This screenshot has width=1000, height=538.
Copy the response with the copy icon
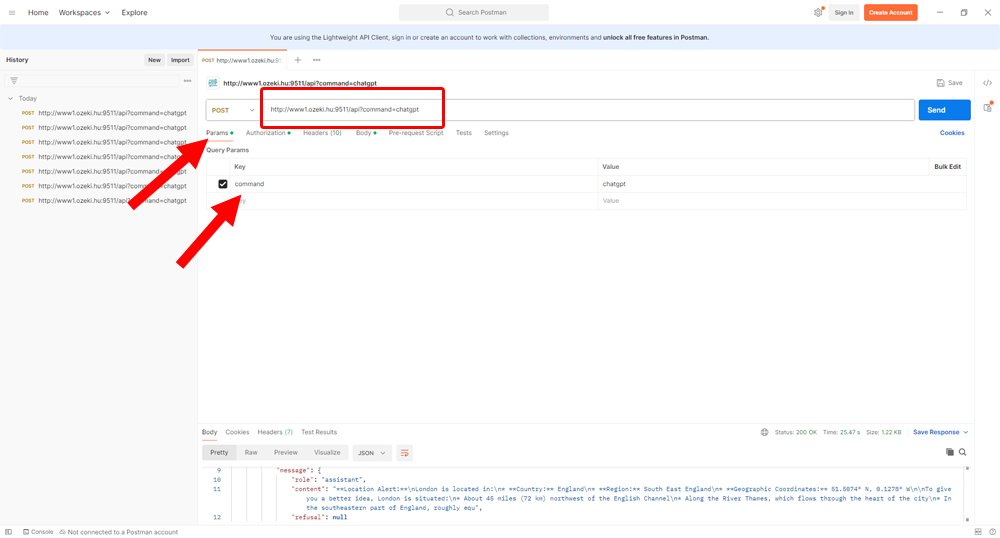[x=950, y=452]
